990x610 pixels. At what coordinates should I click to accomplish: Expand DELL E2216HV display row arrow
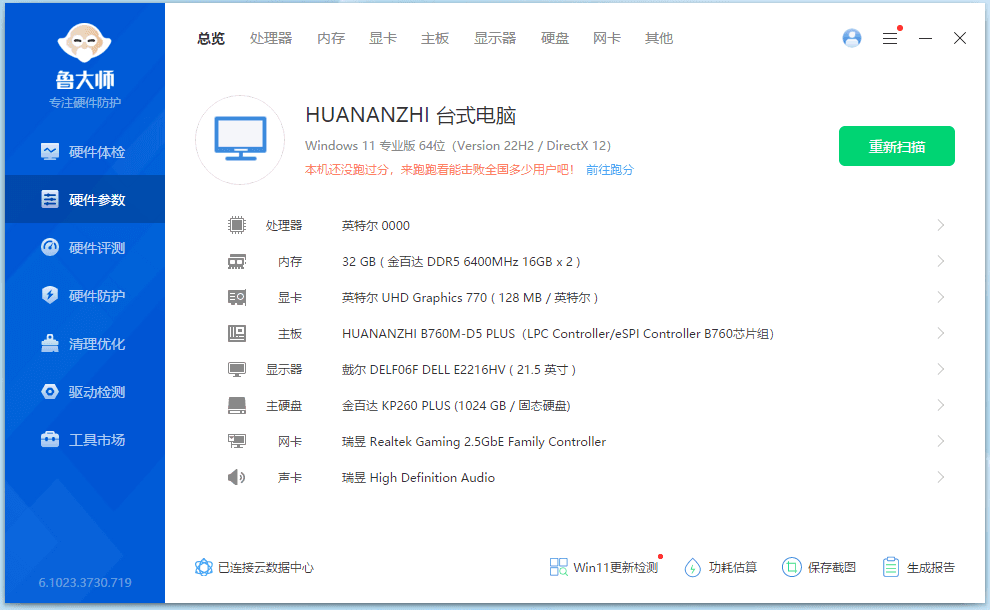tap(941, 369)
